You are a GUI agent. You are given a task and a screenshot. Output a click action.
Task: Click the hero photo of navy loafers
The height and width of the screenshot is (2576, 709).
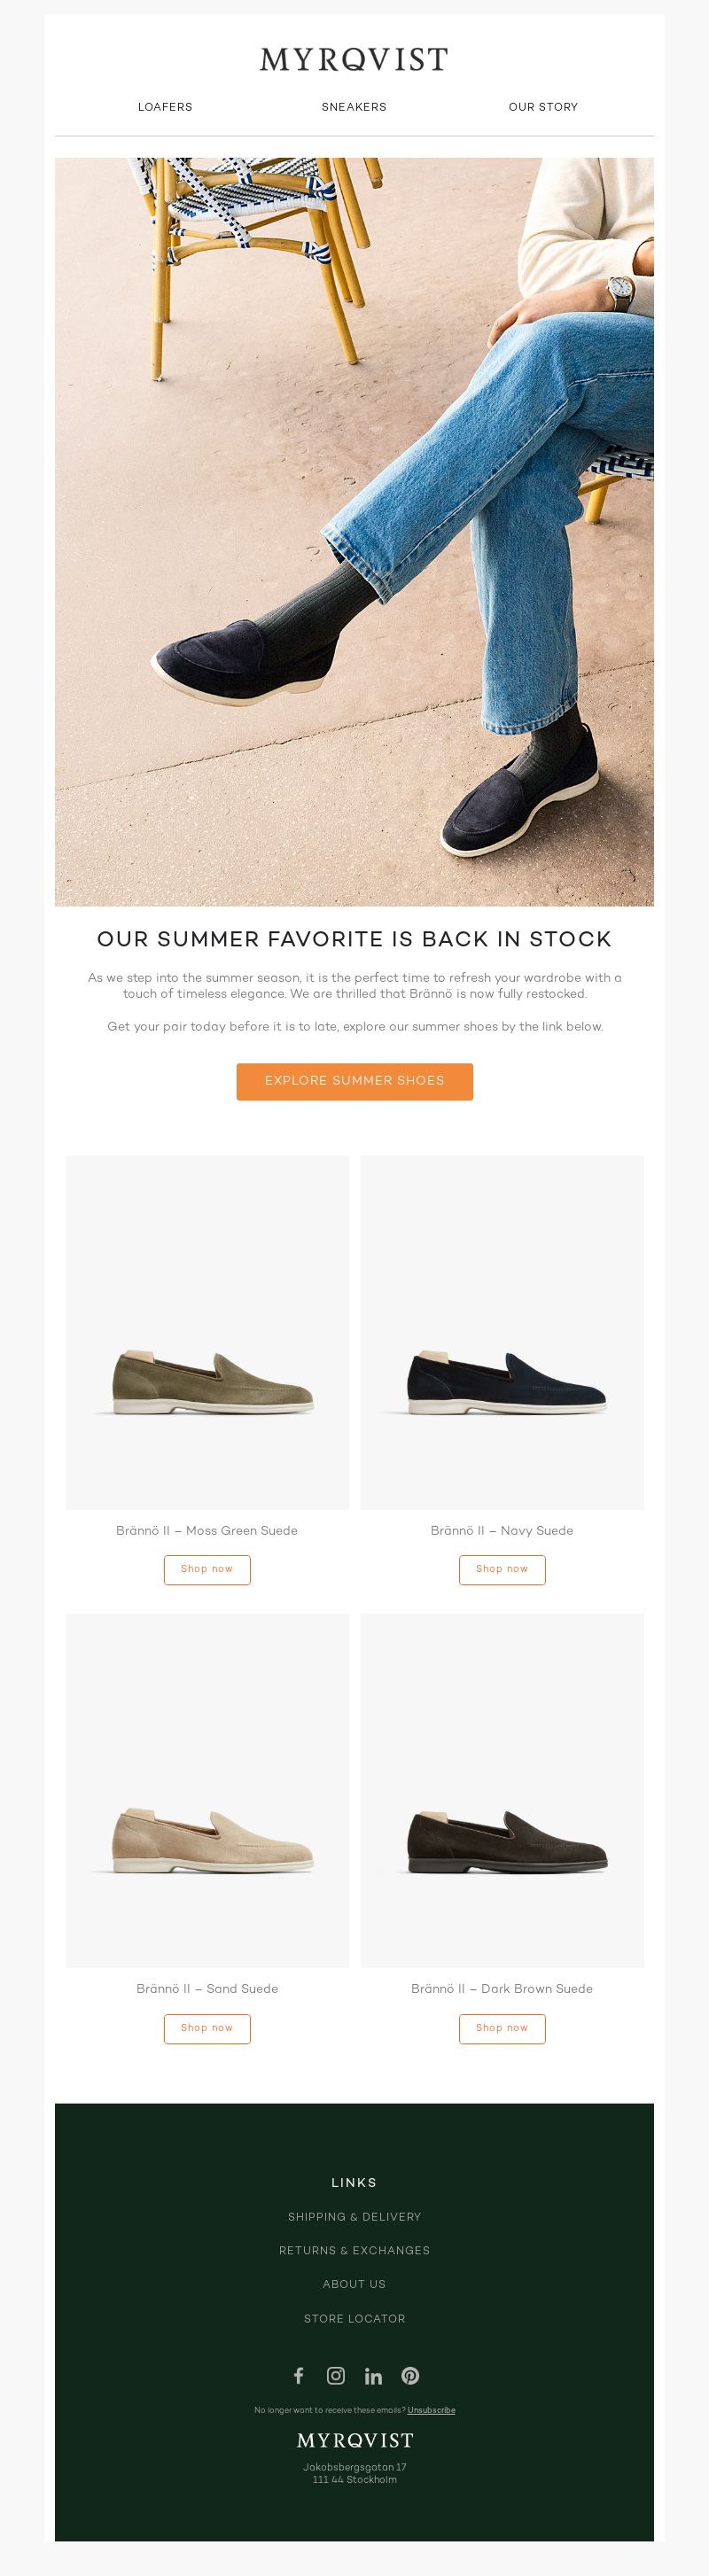click(x=354, y=532)
